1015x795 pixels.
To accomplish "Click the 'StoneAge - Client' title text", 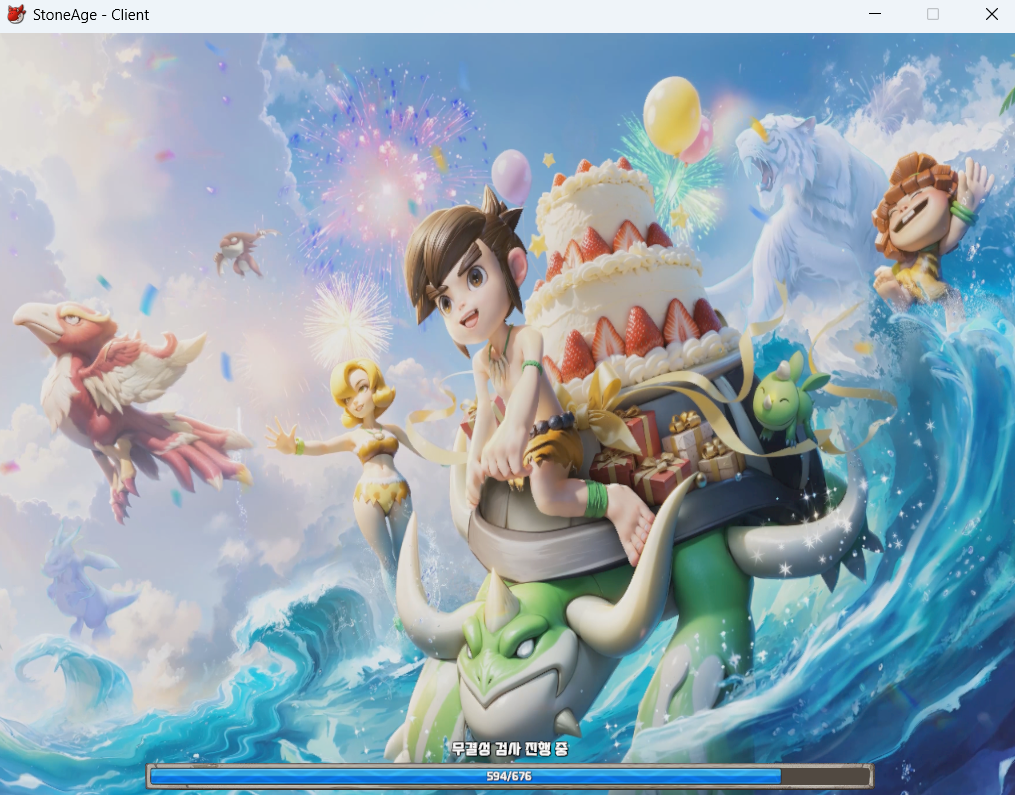I will point(91,15).
